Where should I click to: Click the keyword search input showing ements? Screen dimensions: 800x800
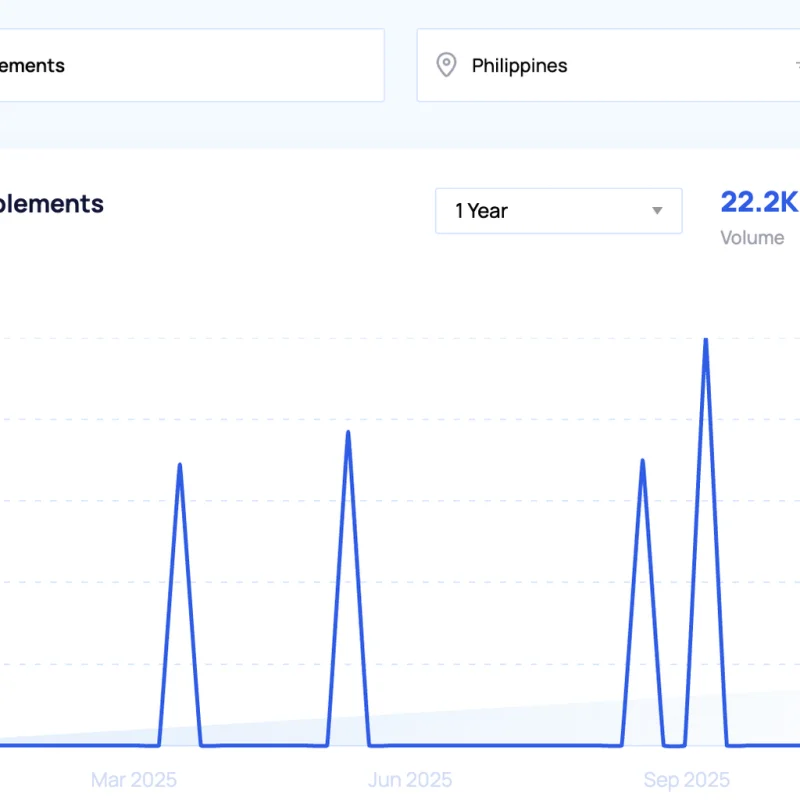coord(190,65)
